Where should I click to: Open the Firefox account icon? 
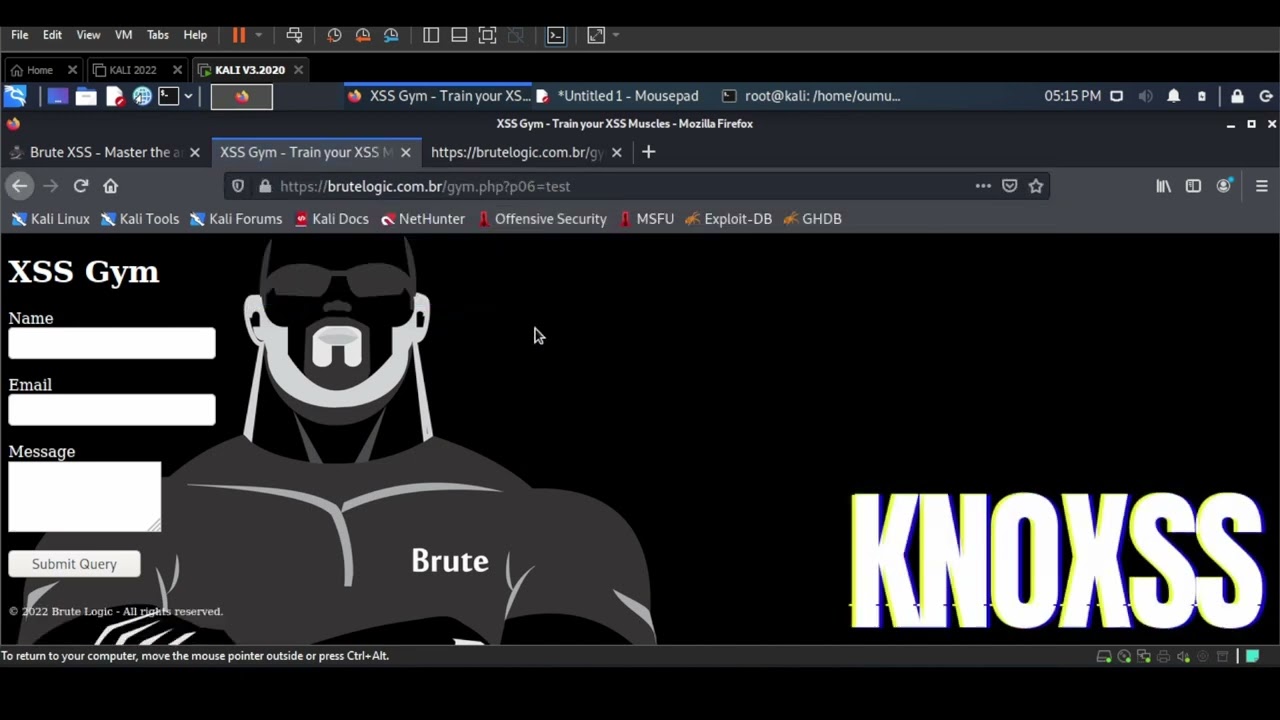pos(1224,186)
